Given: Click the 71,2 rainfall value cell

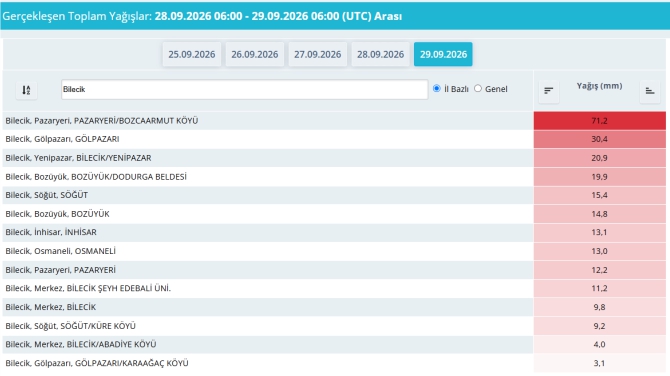Looking at the screenshot, I should [x=599, y=120].
